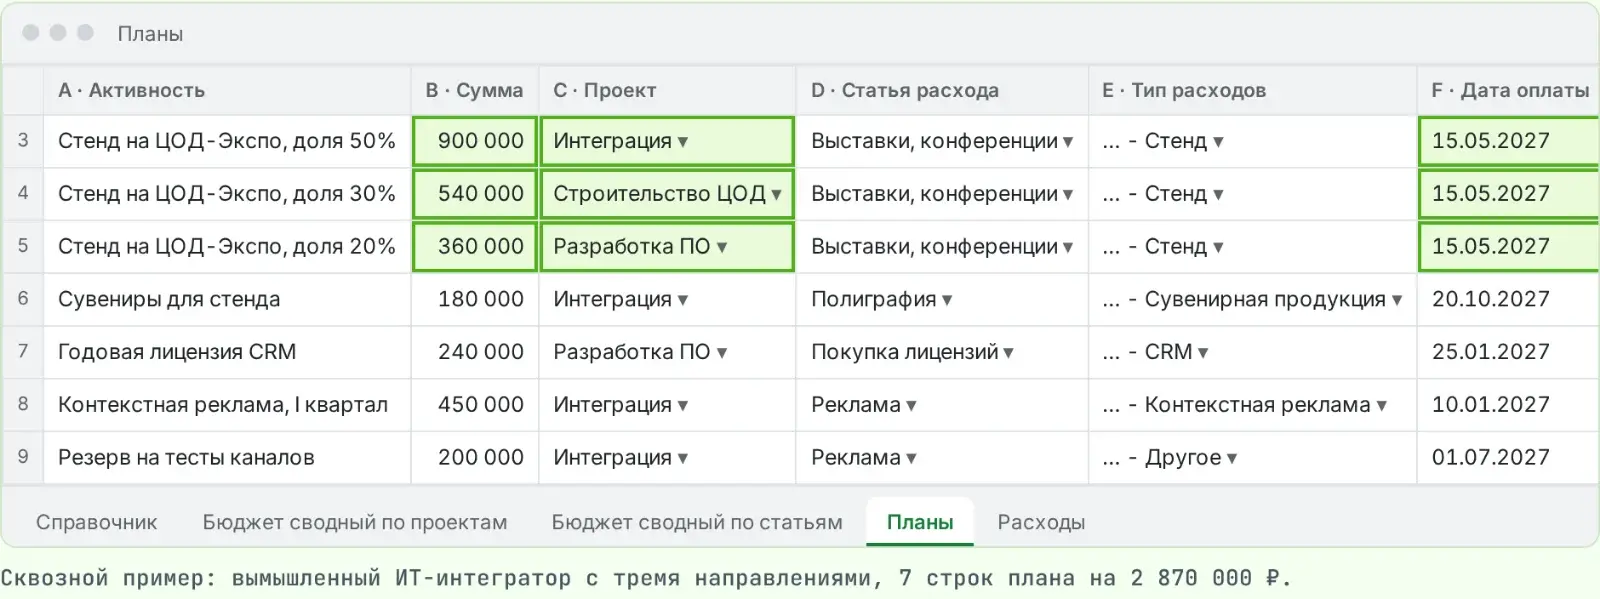Switch to Справочник sheet tab
The height and width of the screenshot is (599, 1600).
[97, 522]
